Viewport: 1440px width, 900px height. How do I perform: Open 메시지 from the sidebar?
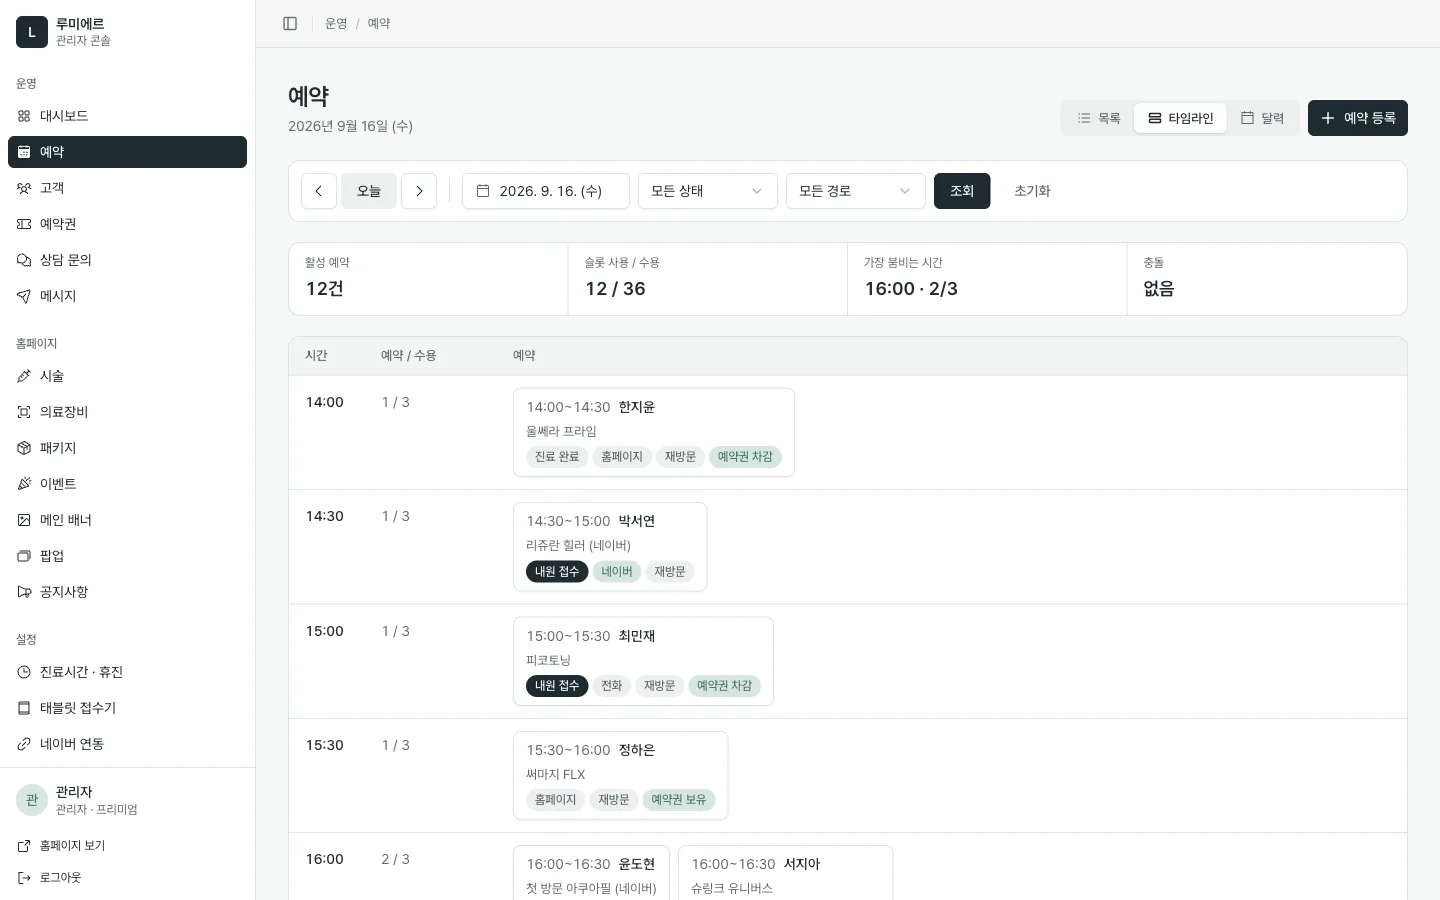(x=127, y=296)
